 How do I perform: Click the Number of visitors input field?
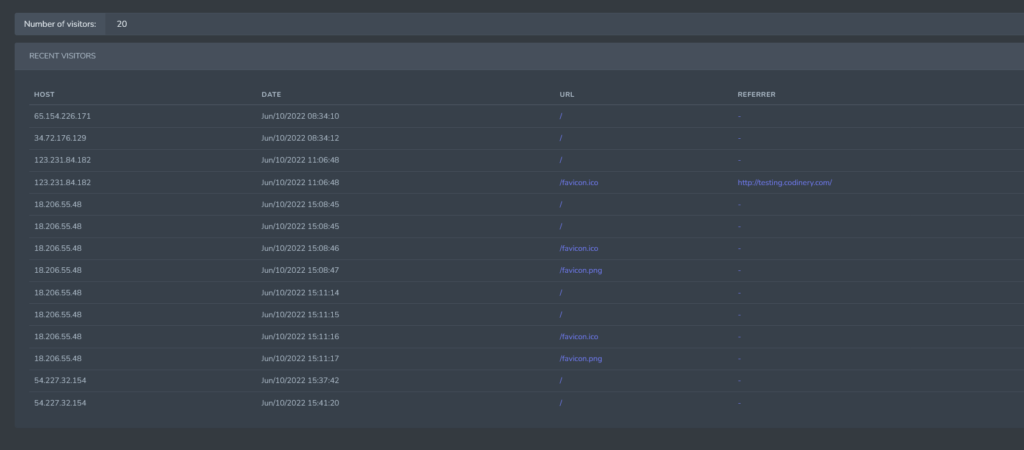(x=560, y=23)
